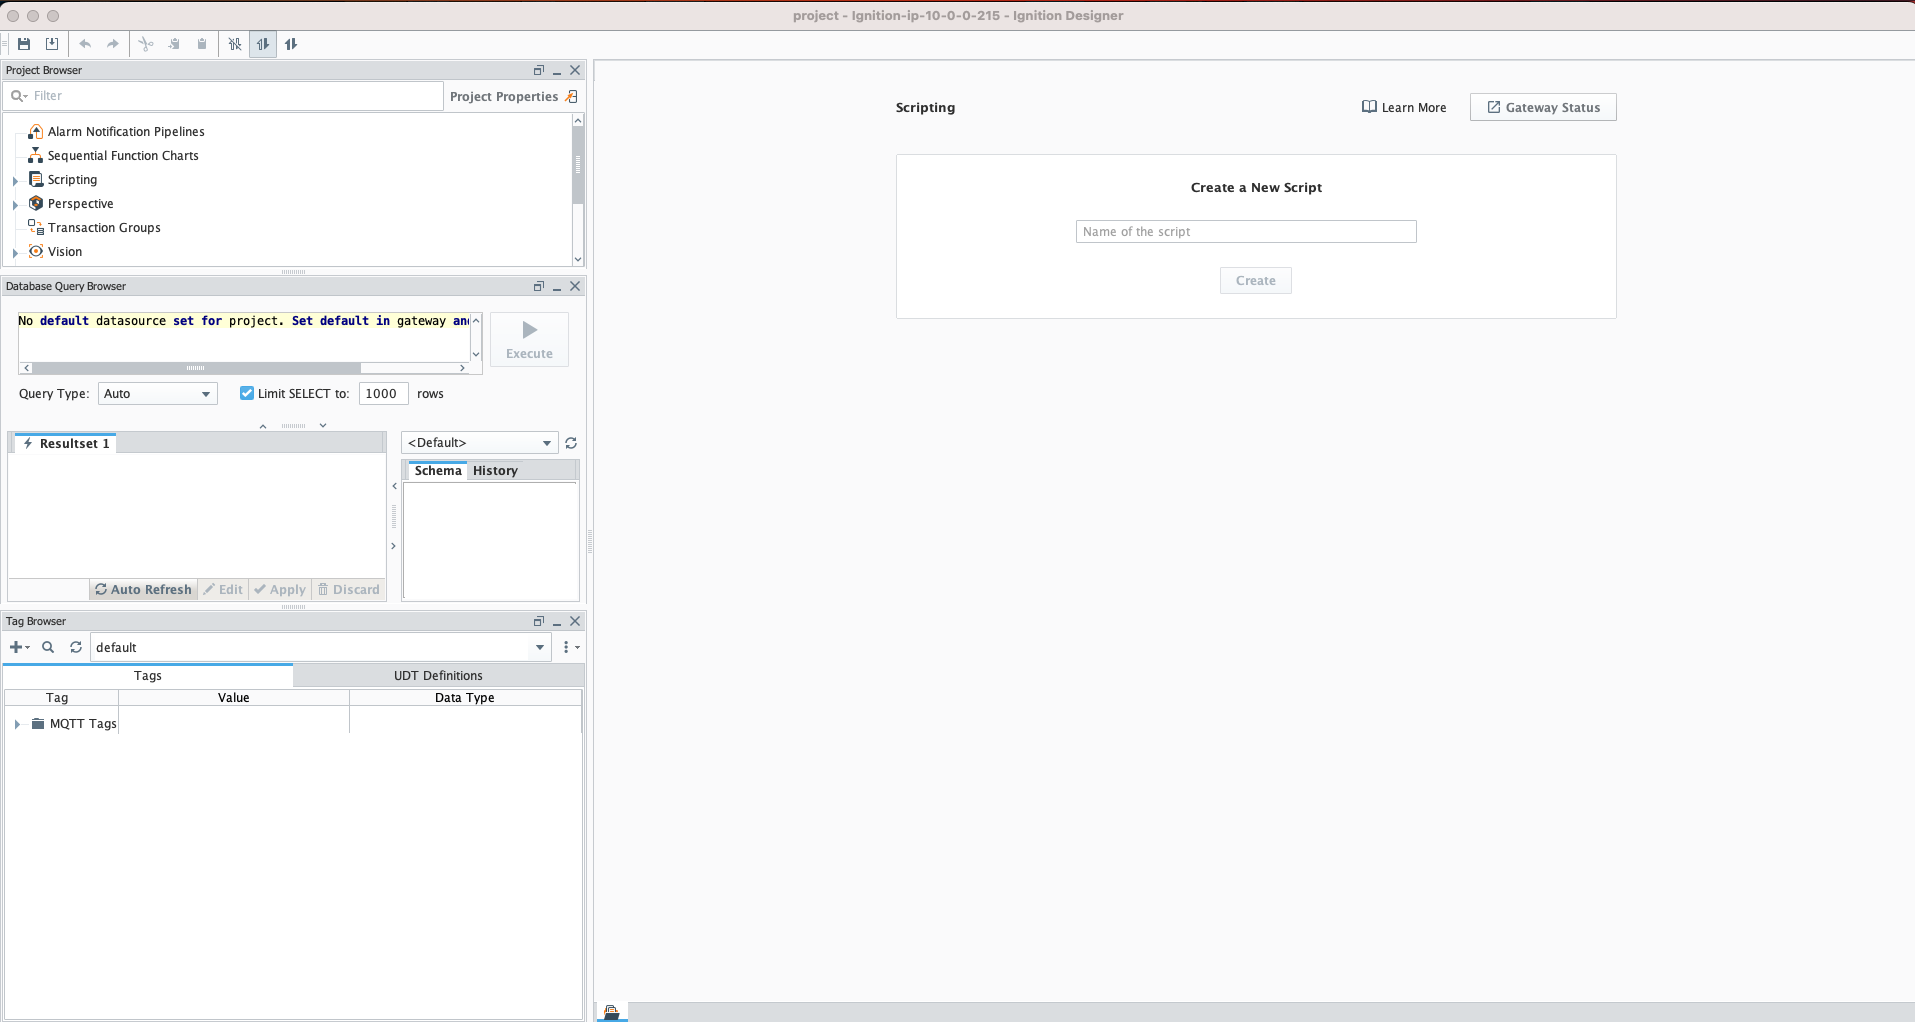
Task: Click the Name of the script field
Action: point(1245,231)
